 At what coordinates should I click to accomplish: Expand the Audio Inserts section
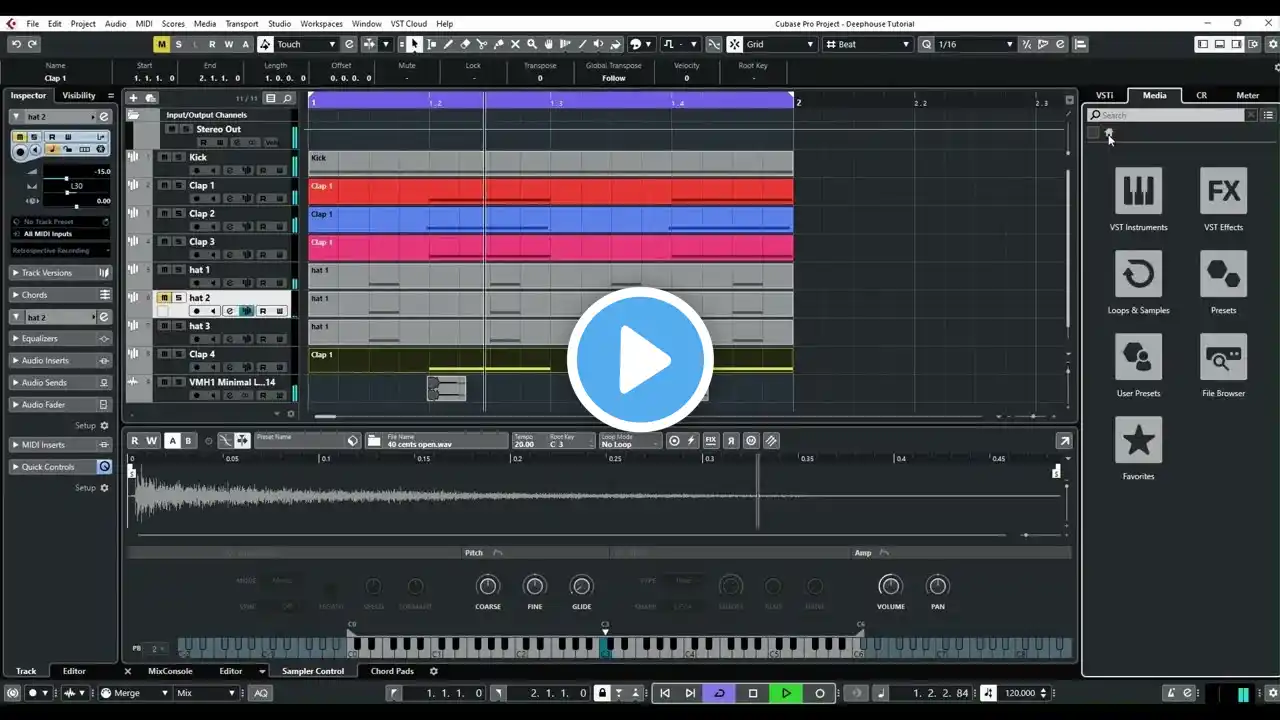(61, 361)
